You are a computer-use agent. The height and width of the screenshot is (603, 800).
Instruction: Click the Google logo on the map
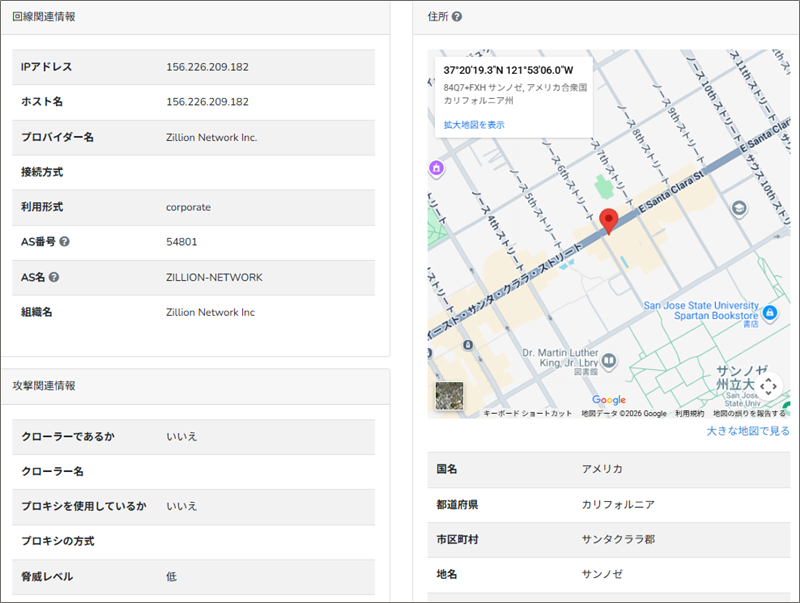coord(608,400)
